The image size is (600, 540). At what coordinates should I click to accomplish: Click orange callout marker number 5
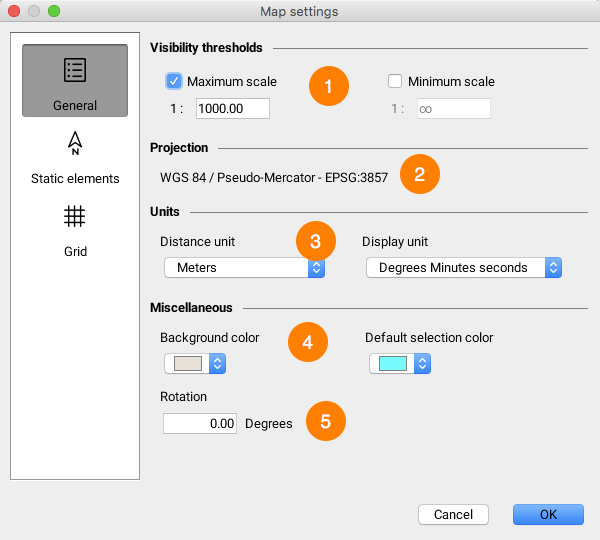pos(326,422)
